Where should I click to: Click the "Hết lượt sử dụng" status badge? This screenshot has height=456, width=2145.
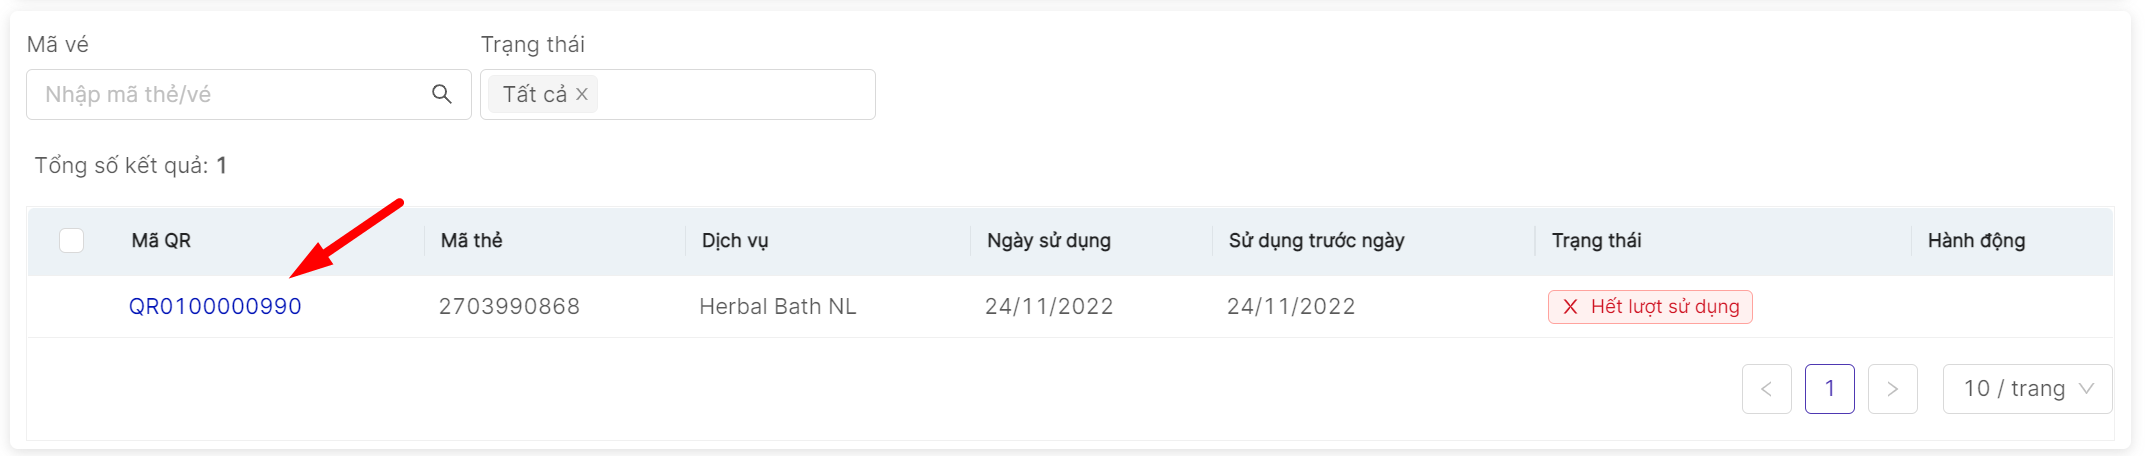[x=1664, y=307]
